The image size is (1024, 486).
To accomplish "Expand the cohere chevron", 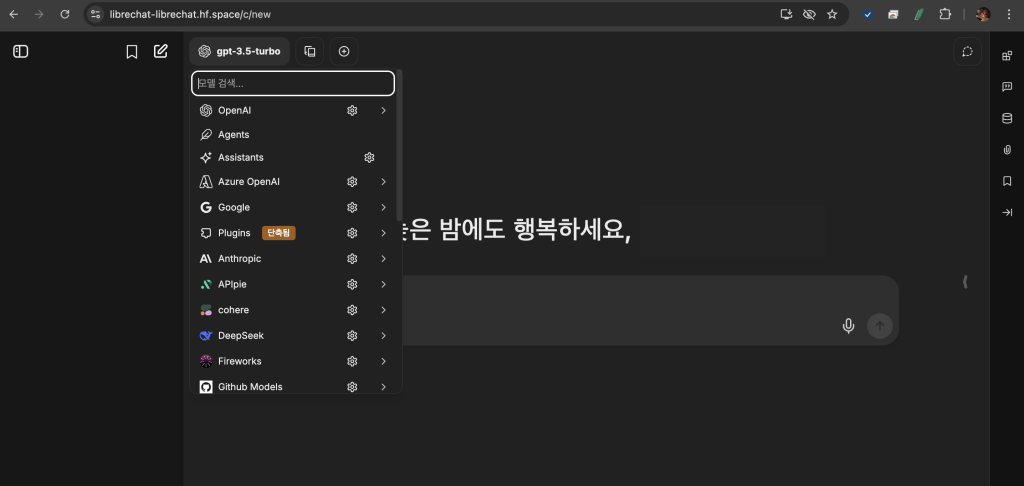I will point(383,310).
